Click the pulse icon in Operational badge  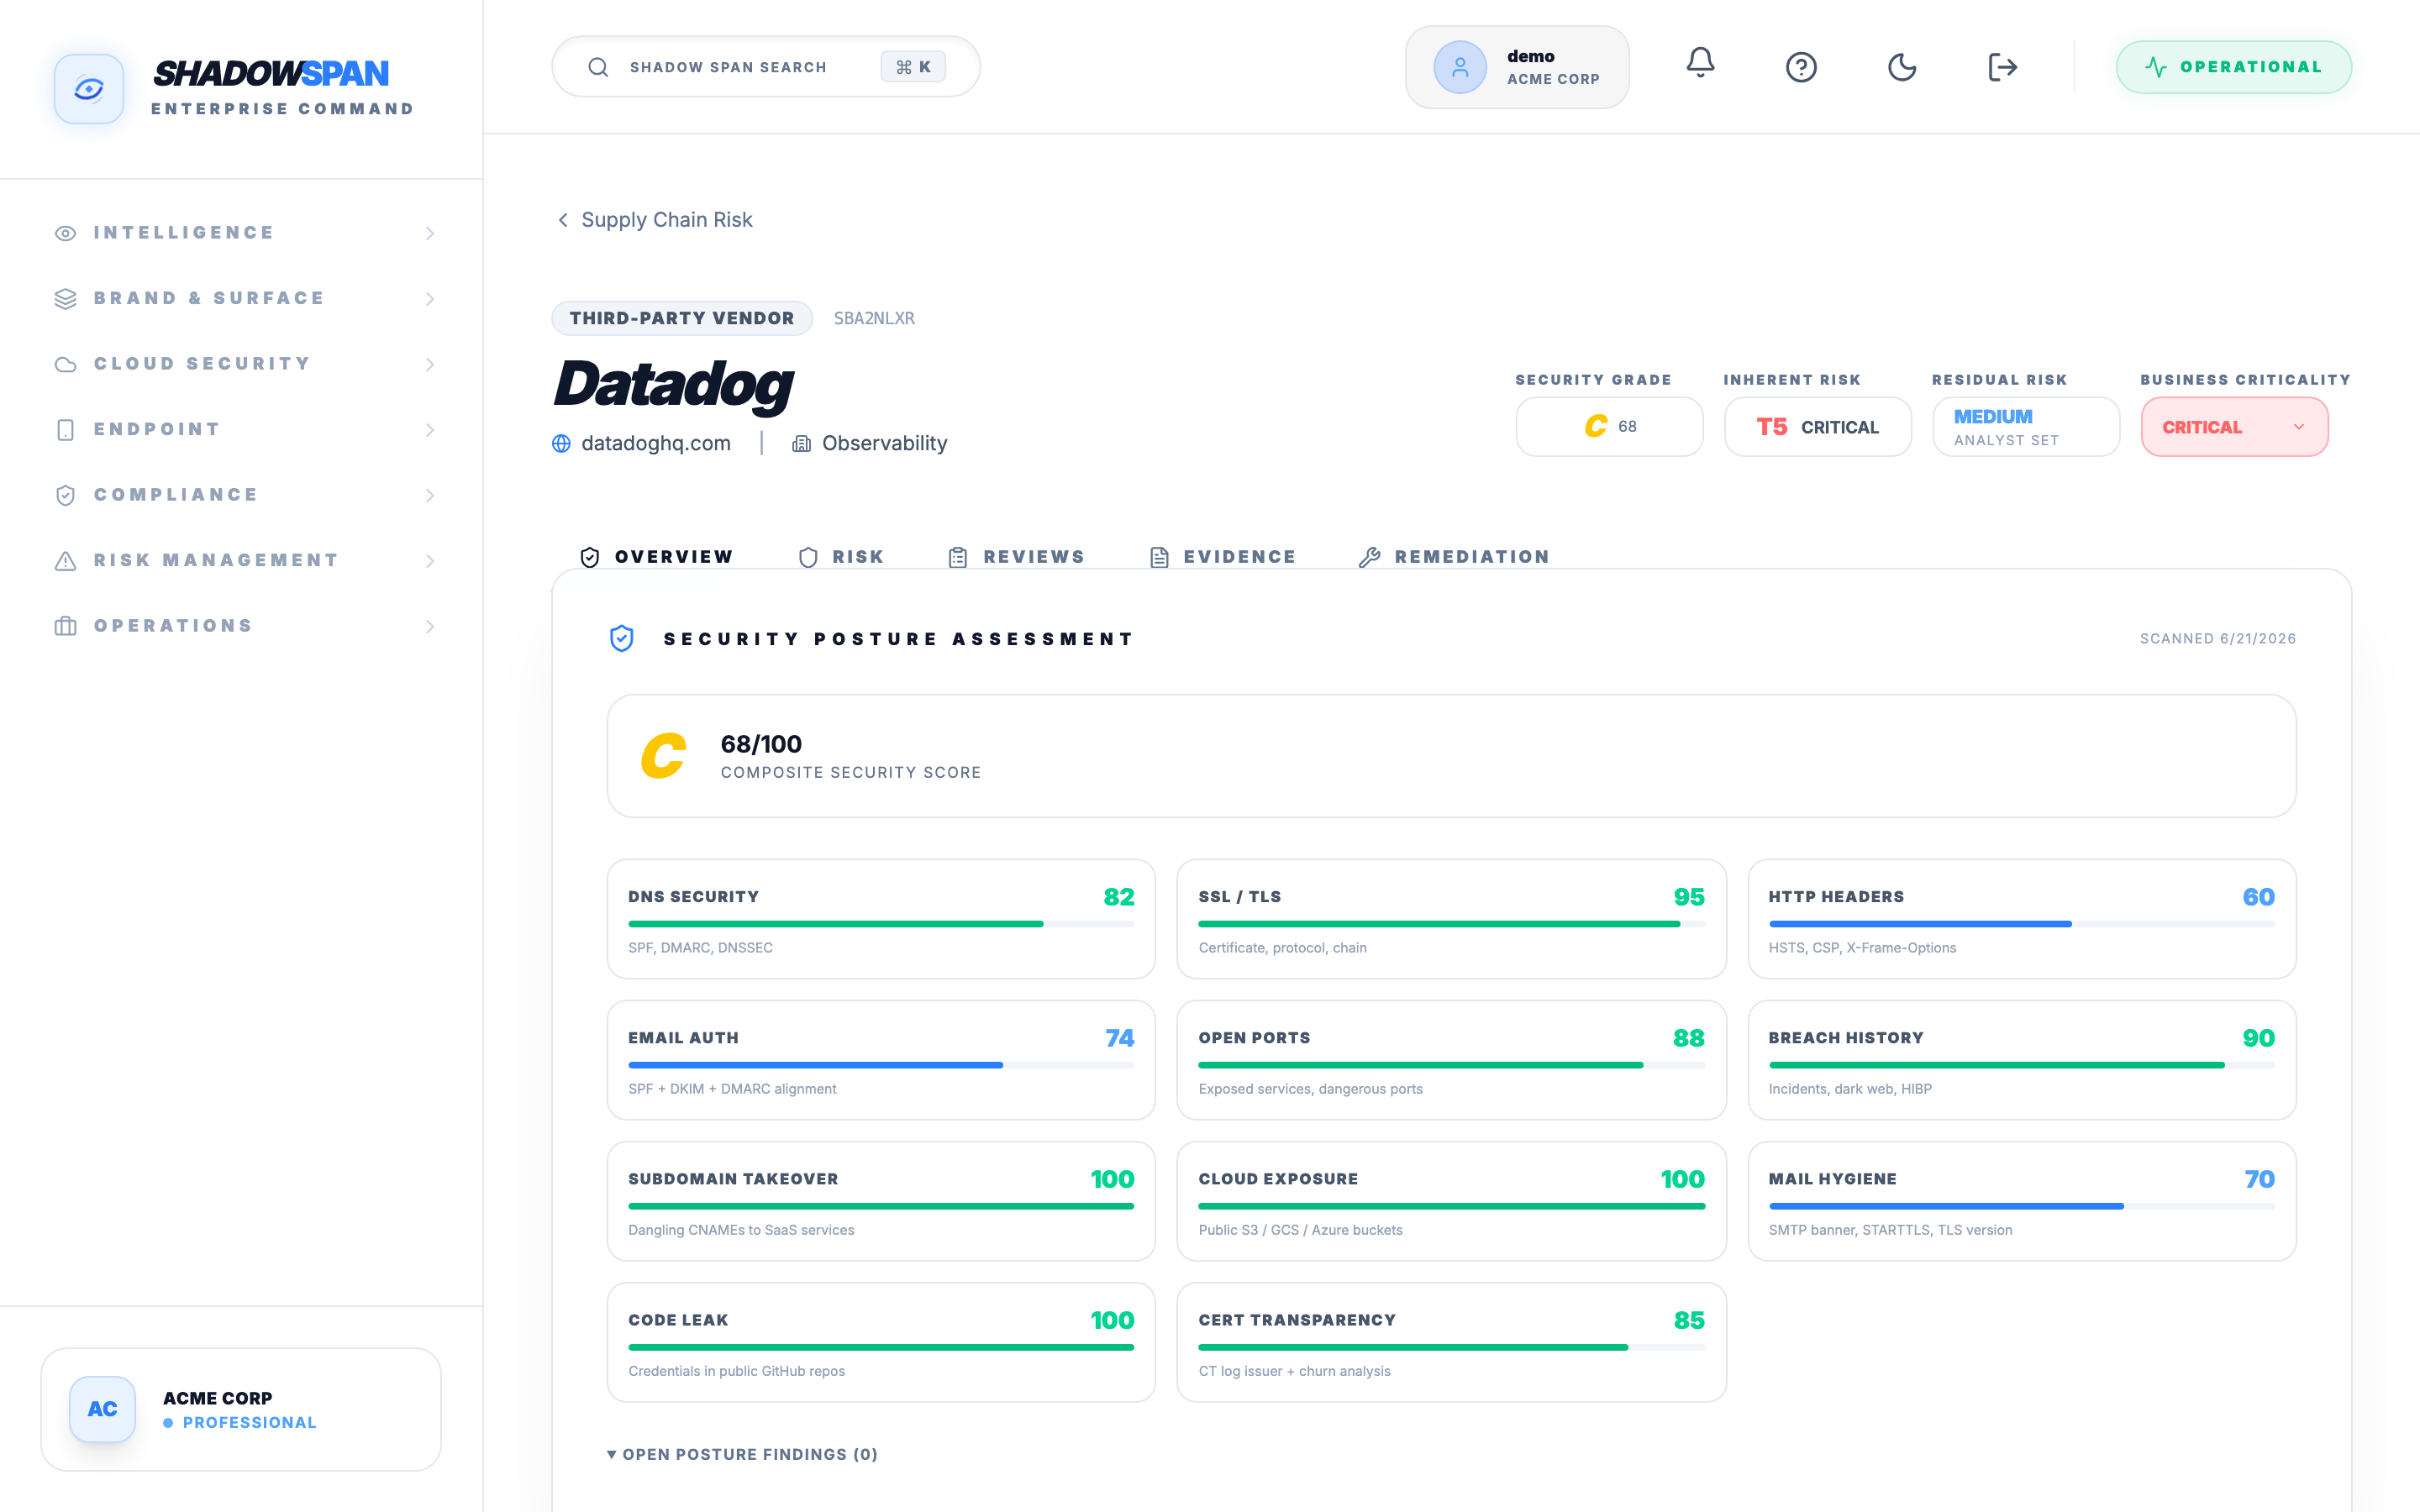[2156, 67]
